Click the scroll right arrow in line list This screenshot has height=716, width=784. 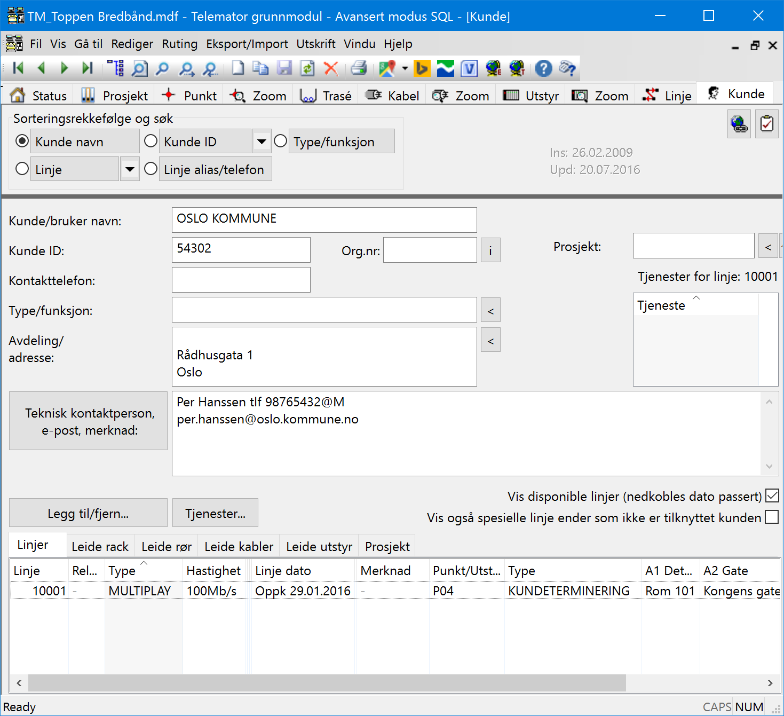click(770, 682)
